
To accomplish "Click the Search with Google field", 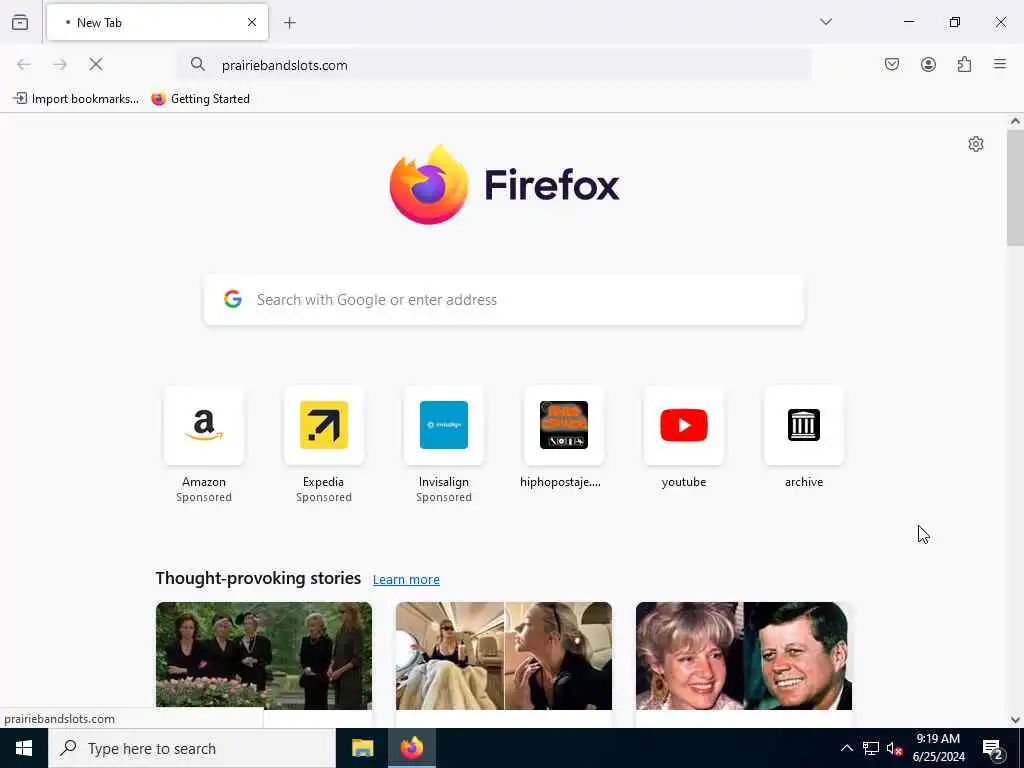I will (x=504, y=300).
